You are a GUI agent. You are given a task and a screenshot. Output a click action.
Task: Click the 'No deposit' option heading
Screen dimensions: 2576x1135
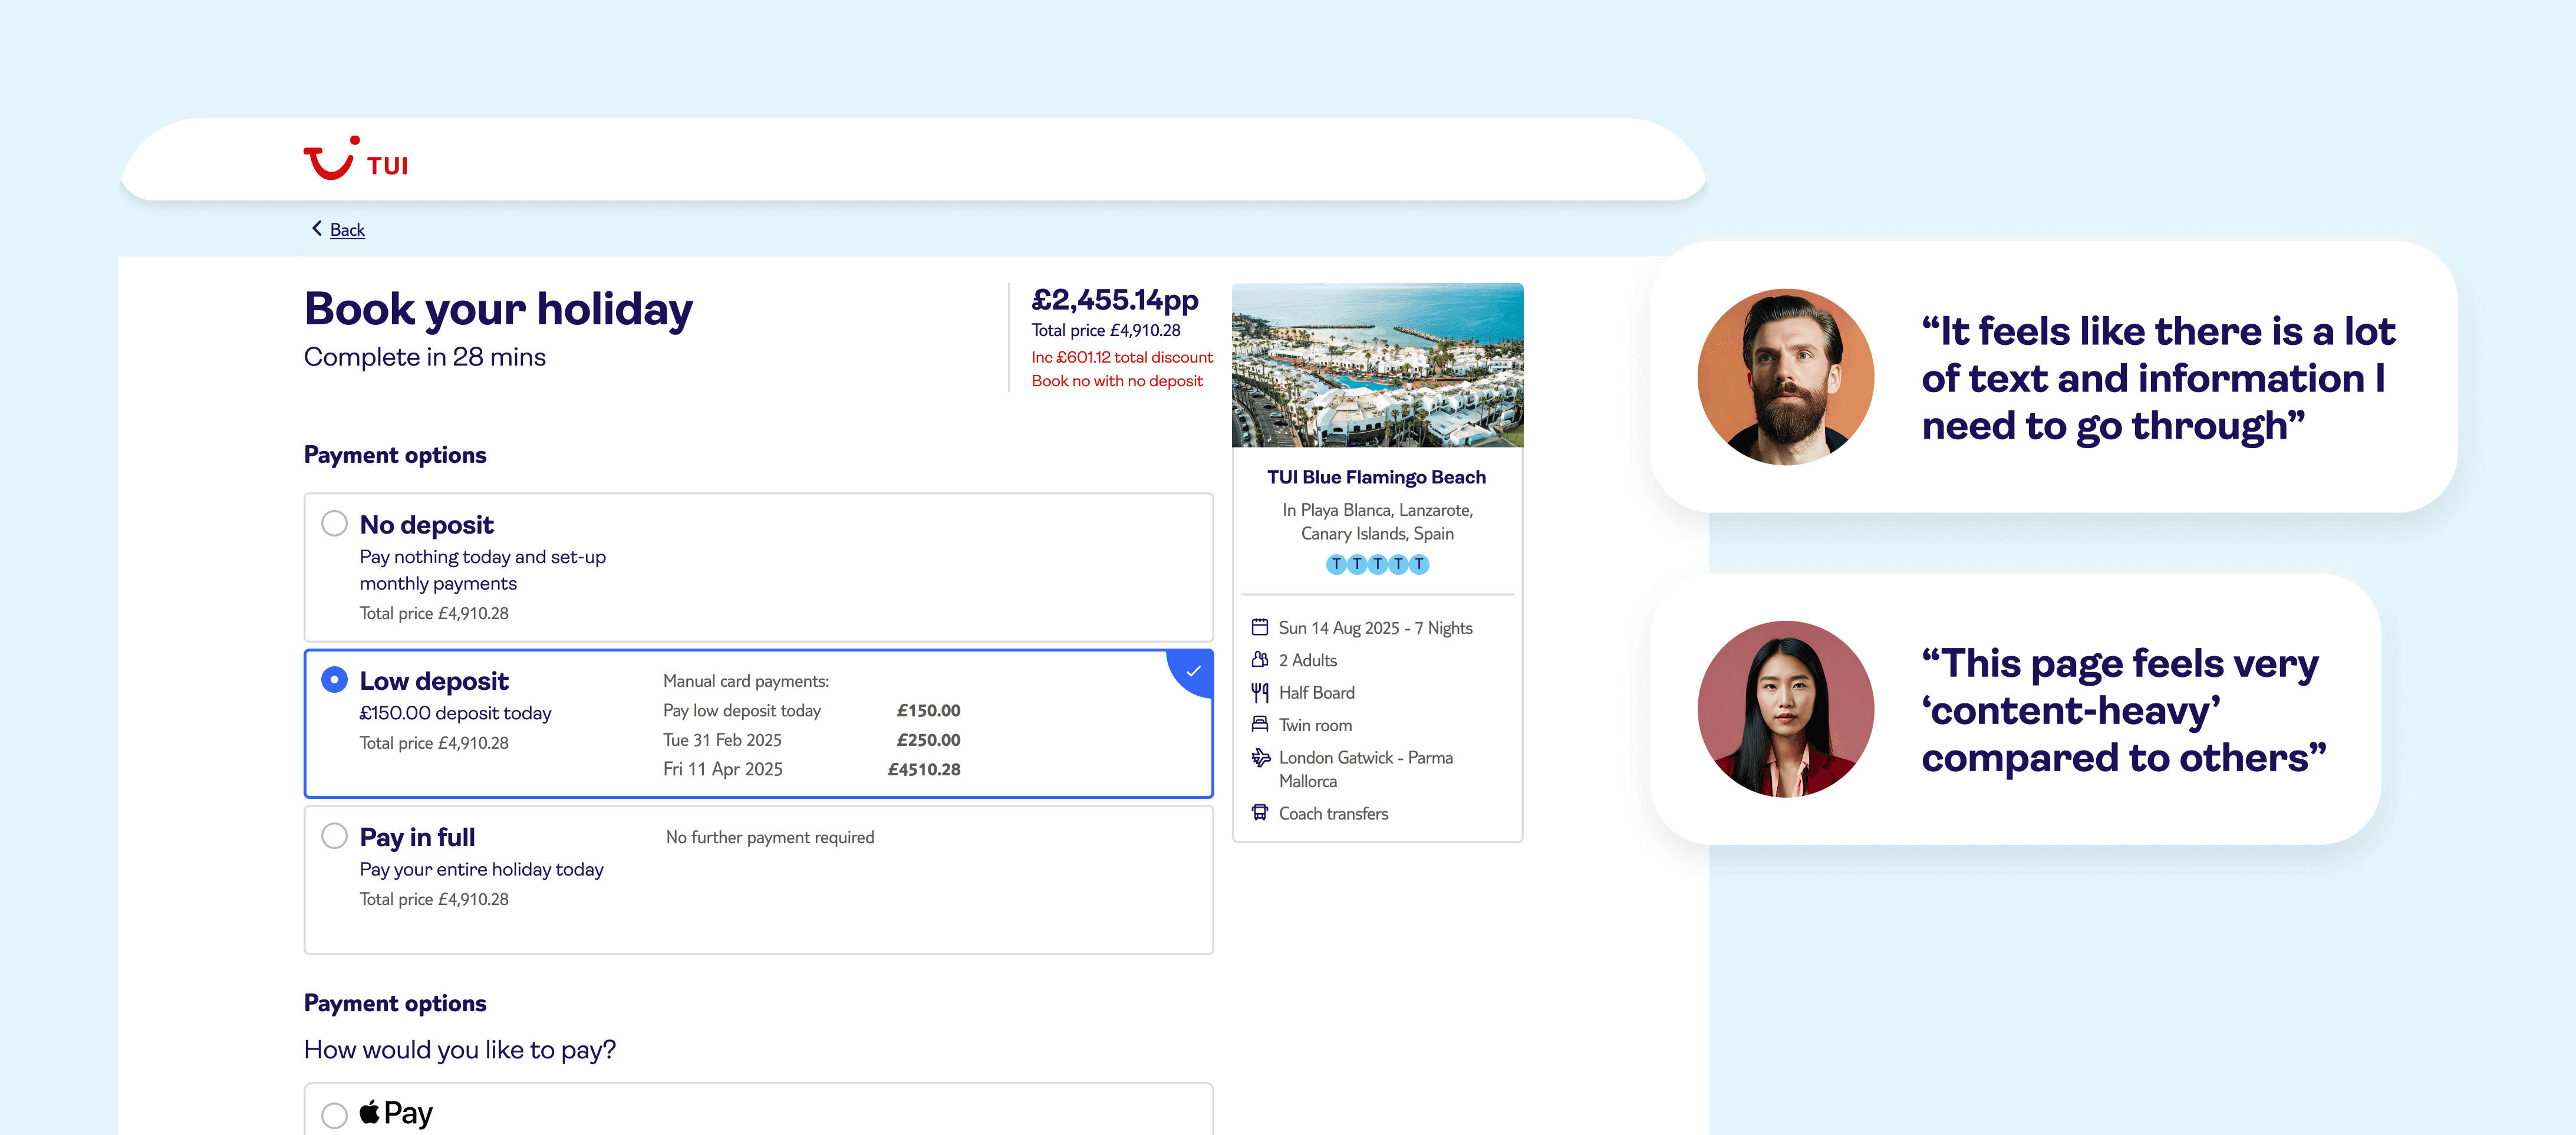click(426, 525)
